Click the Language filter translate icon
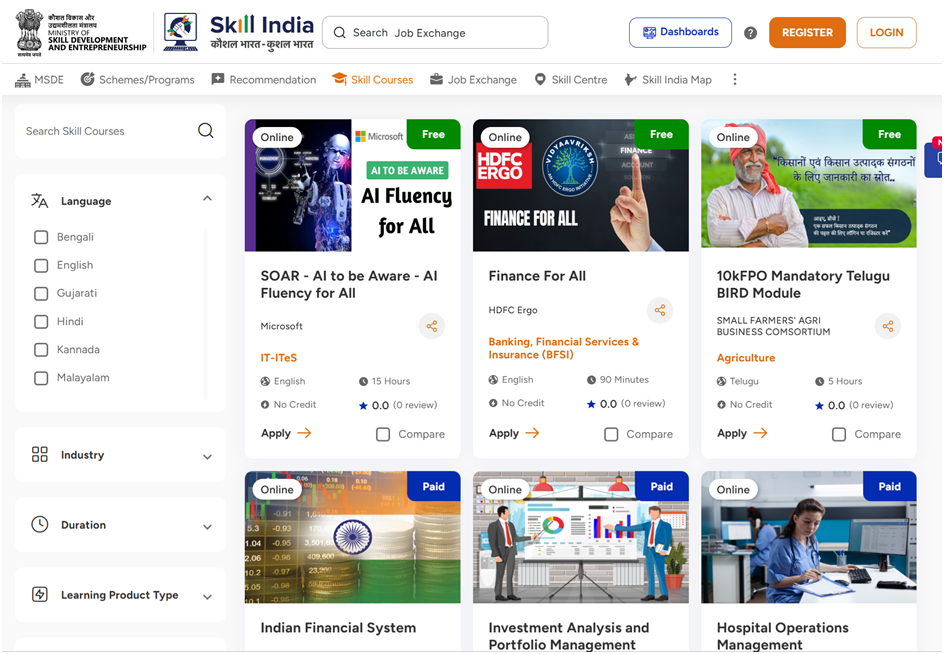Screen dimensions: 944x654 40,201
